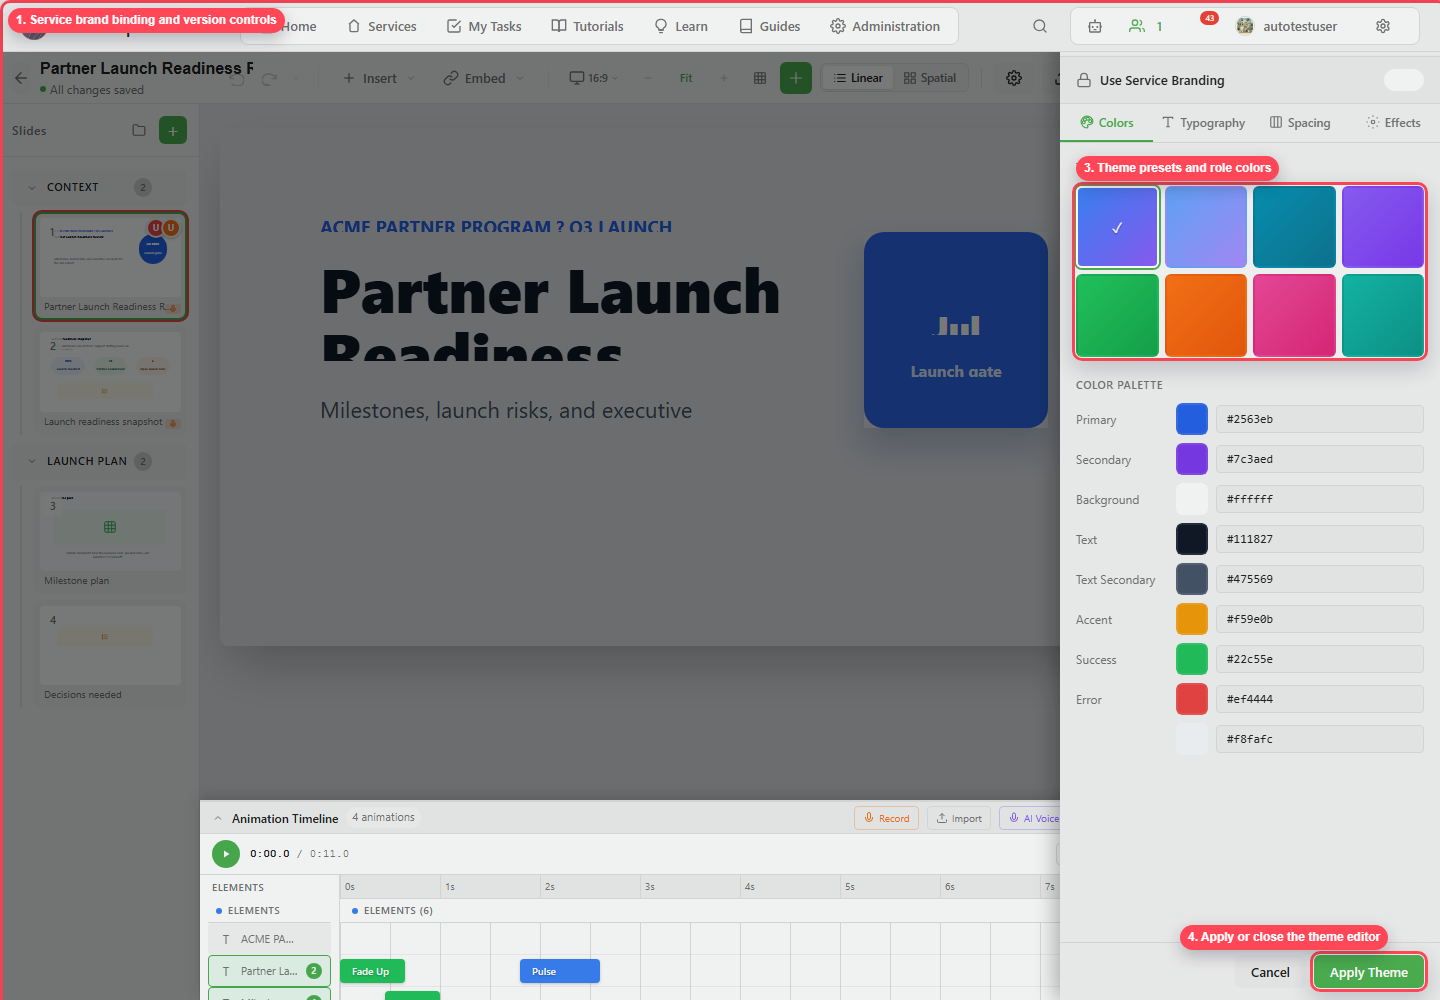The image size is (1440, 1000).
Task: Open the history dropdown next to redo
Action: pyautogui.click(x=296, y=78)
